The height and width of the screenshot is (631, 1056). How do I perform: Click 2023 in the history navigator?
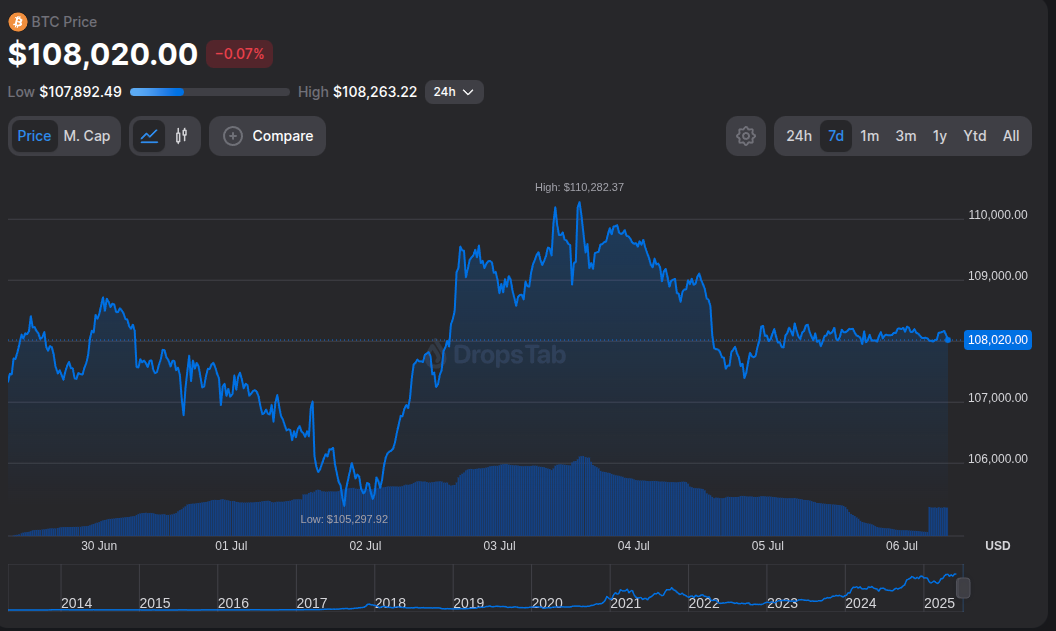point(782,603)
